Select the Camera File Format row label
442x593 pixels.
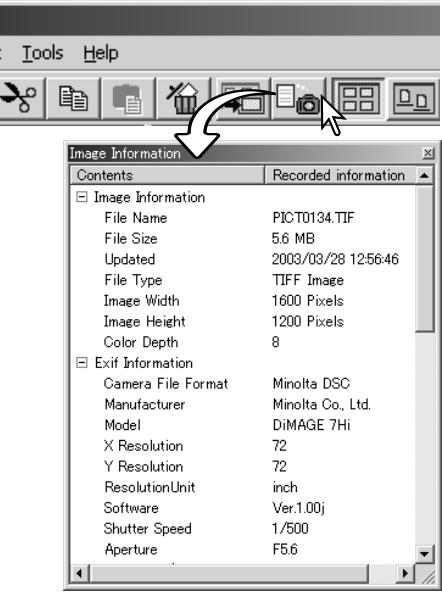[x=166, y=384]
